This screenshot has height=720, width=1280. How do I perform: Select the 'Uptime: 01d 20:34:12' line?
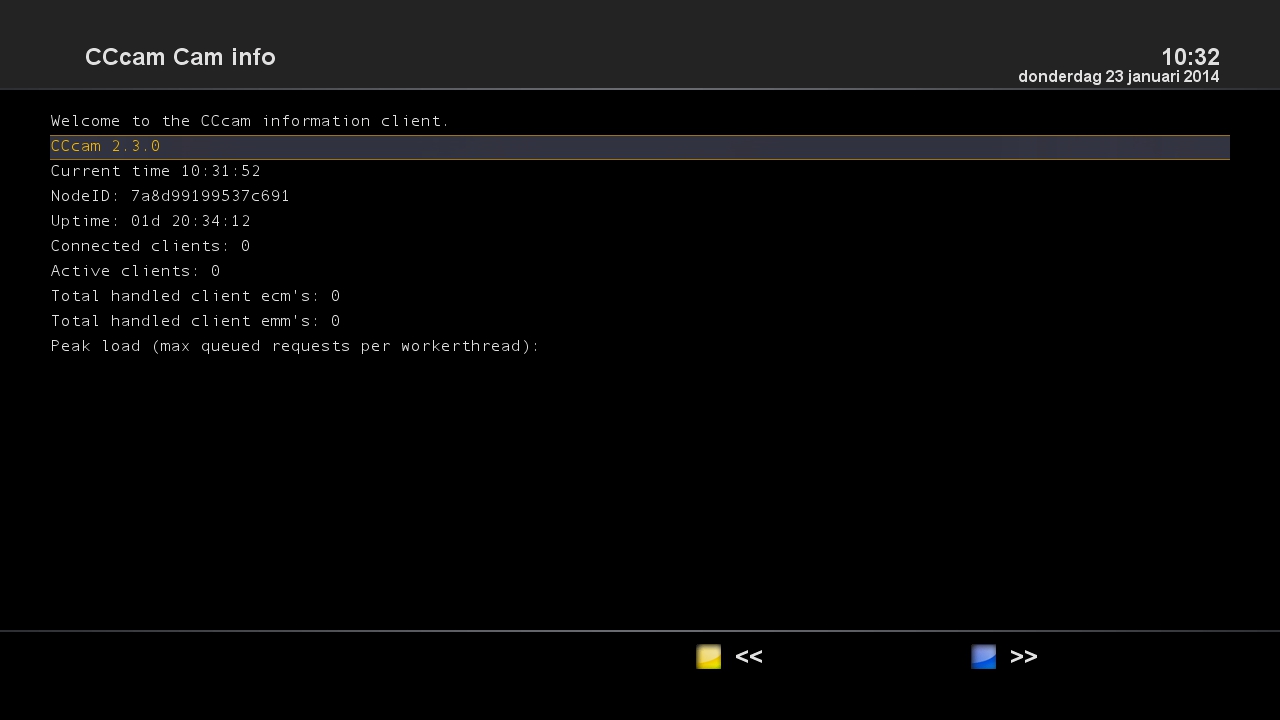coord(640,222)
